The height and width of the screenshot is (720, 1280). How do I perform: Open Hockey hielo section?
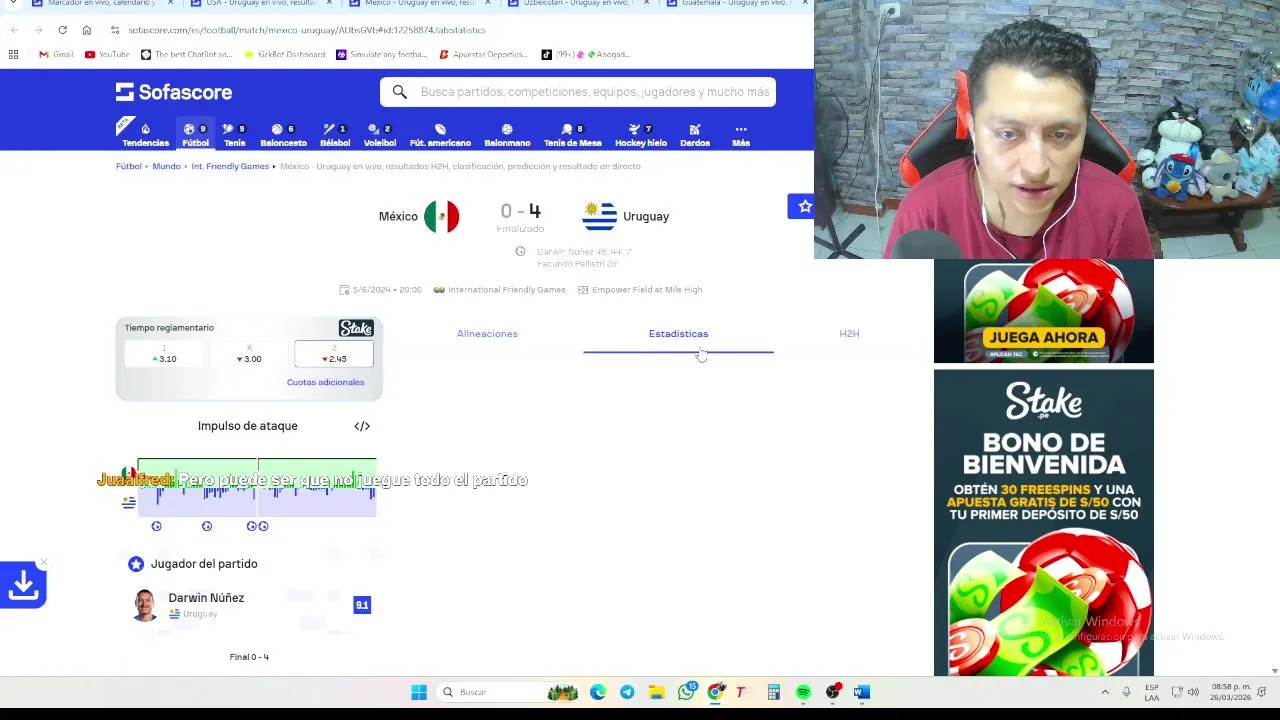click(x=641, y=134)
